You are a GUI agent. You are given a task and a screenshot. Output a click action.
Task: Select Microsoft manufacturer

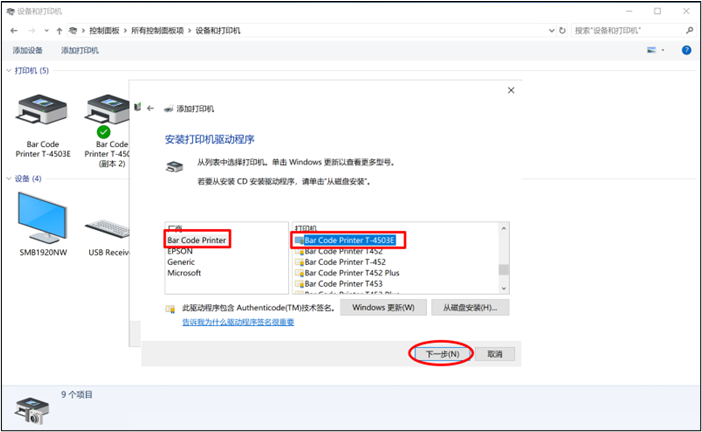(184, 273)
